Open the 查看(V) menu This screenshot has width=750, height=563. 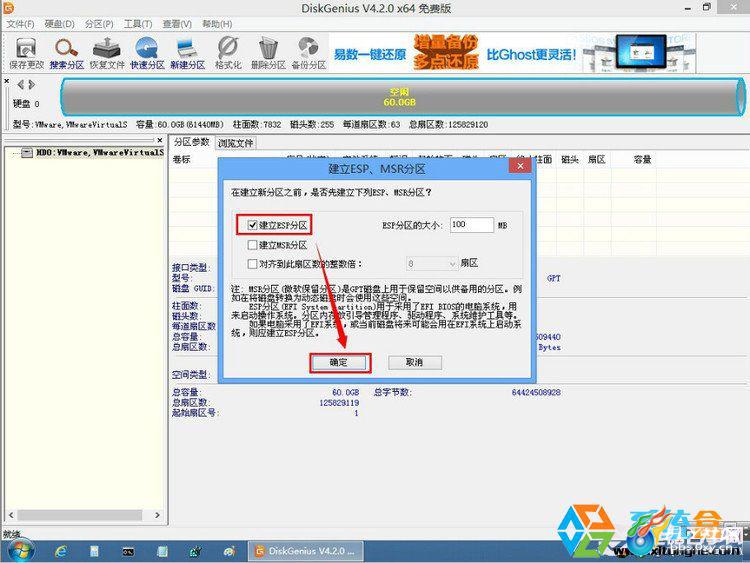point(177,24)
